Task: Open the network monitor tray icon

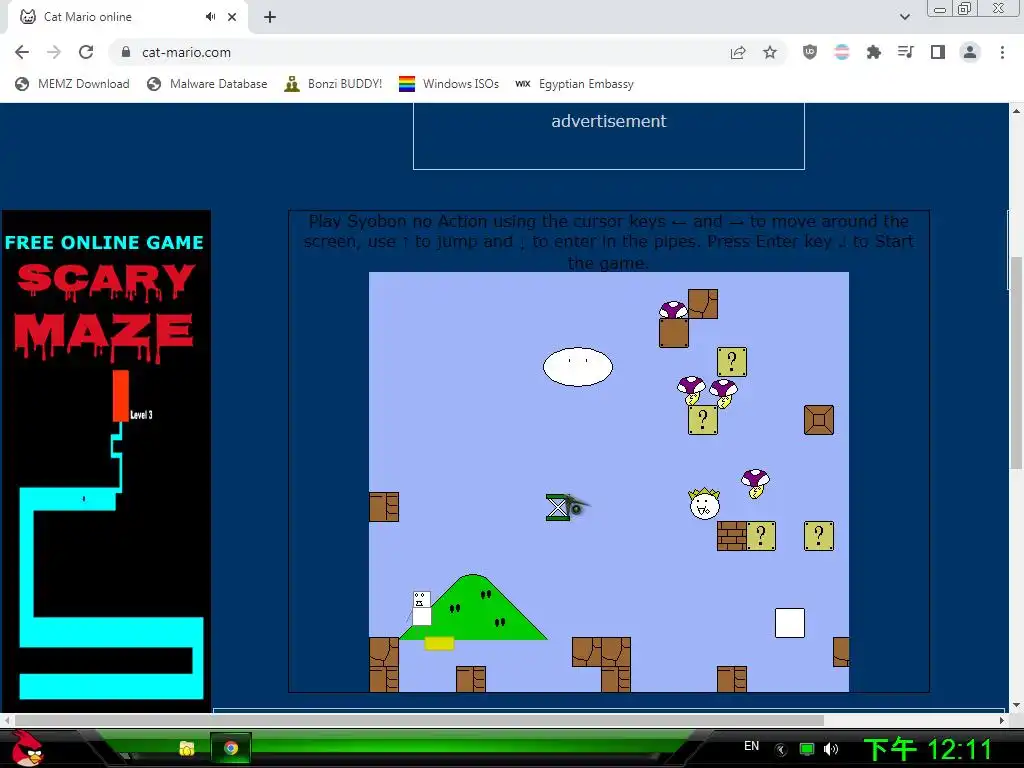Action: [807, 749]
